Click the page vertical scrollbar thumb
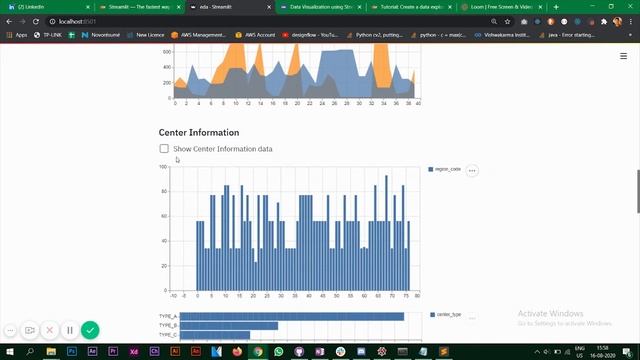This screenshot has height=360, width=640. (638, 191)
